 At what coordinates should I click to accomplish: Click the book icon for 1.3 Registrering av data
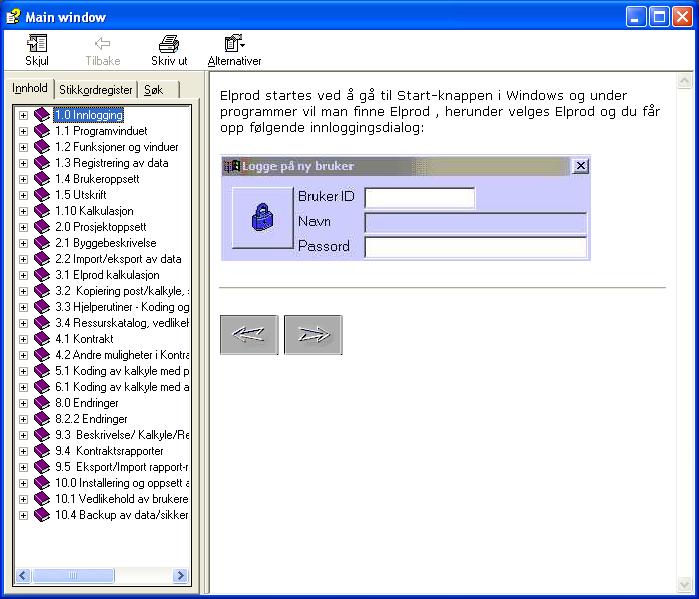[x=41, y=163]
